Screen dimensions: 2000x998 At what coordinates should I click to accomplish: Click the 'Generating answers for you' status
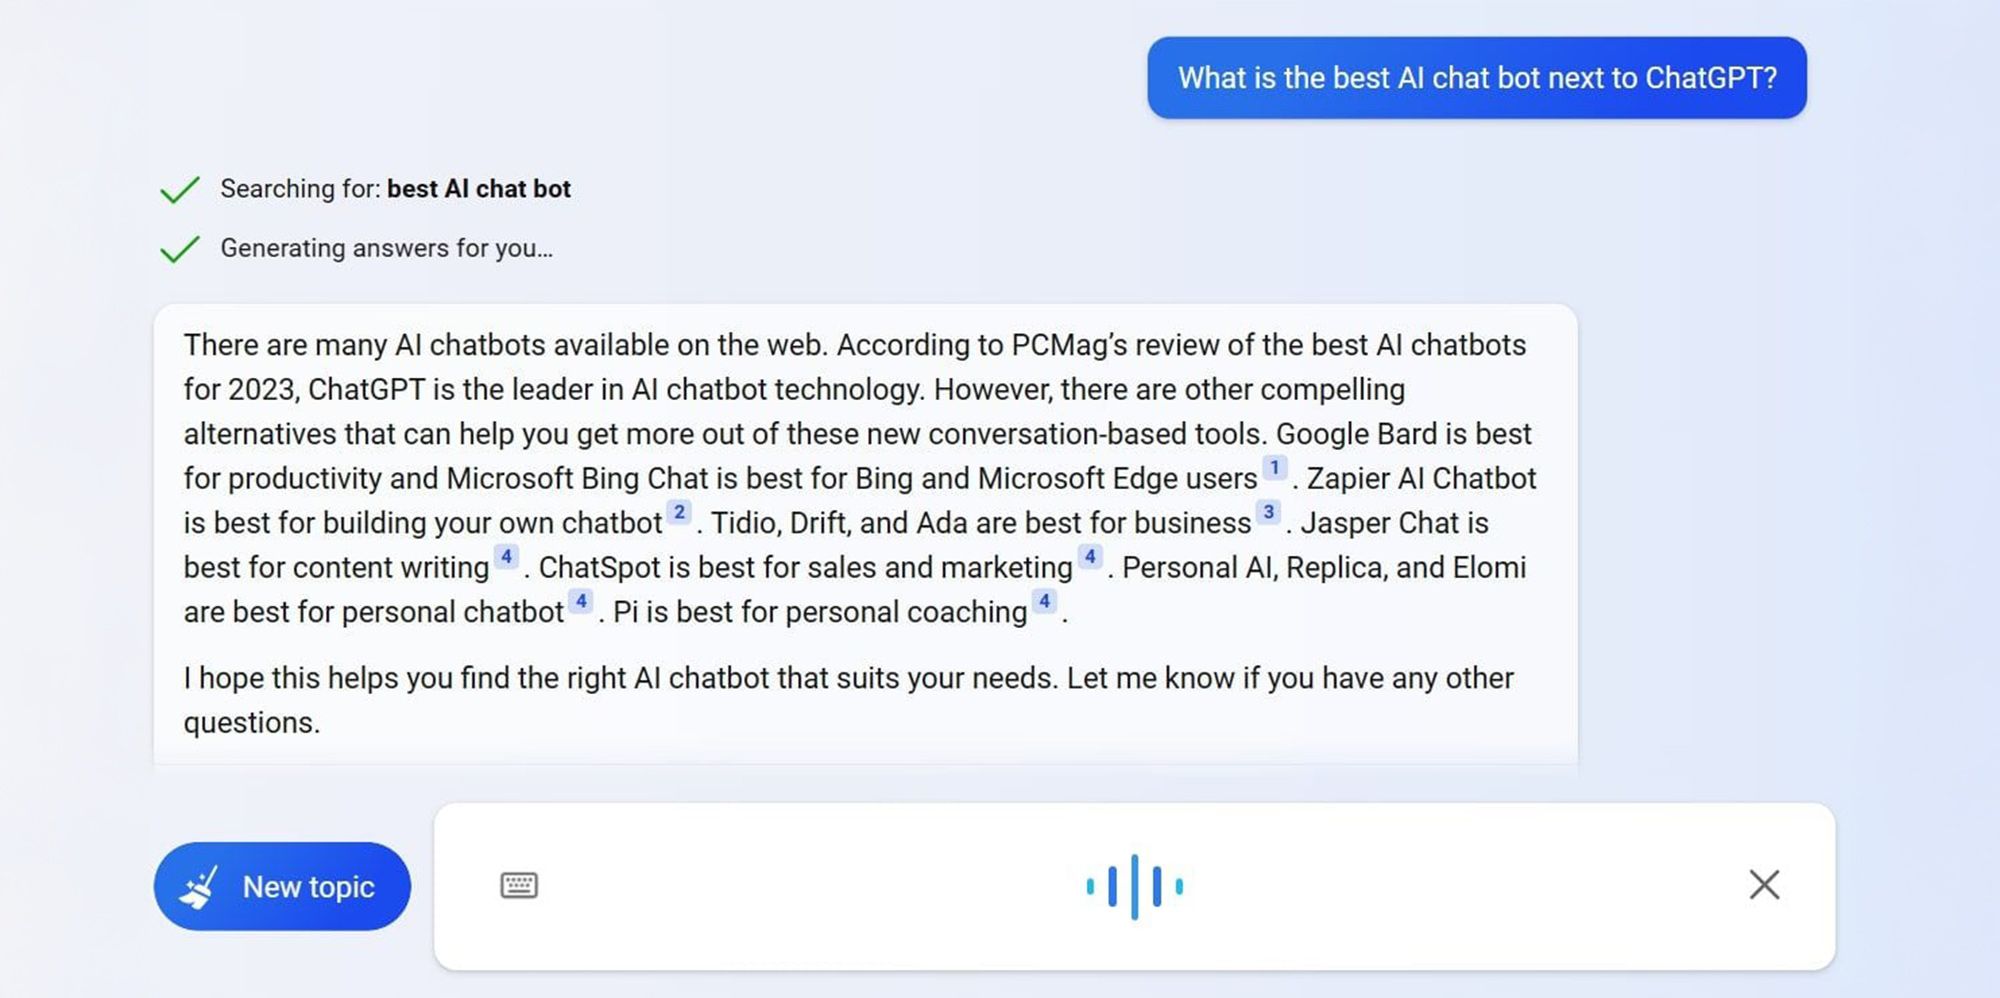(387, 248)
